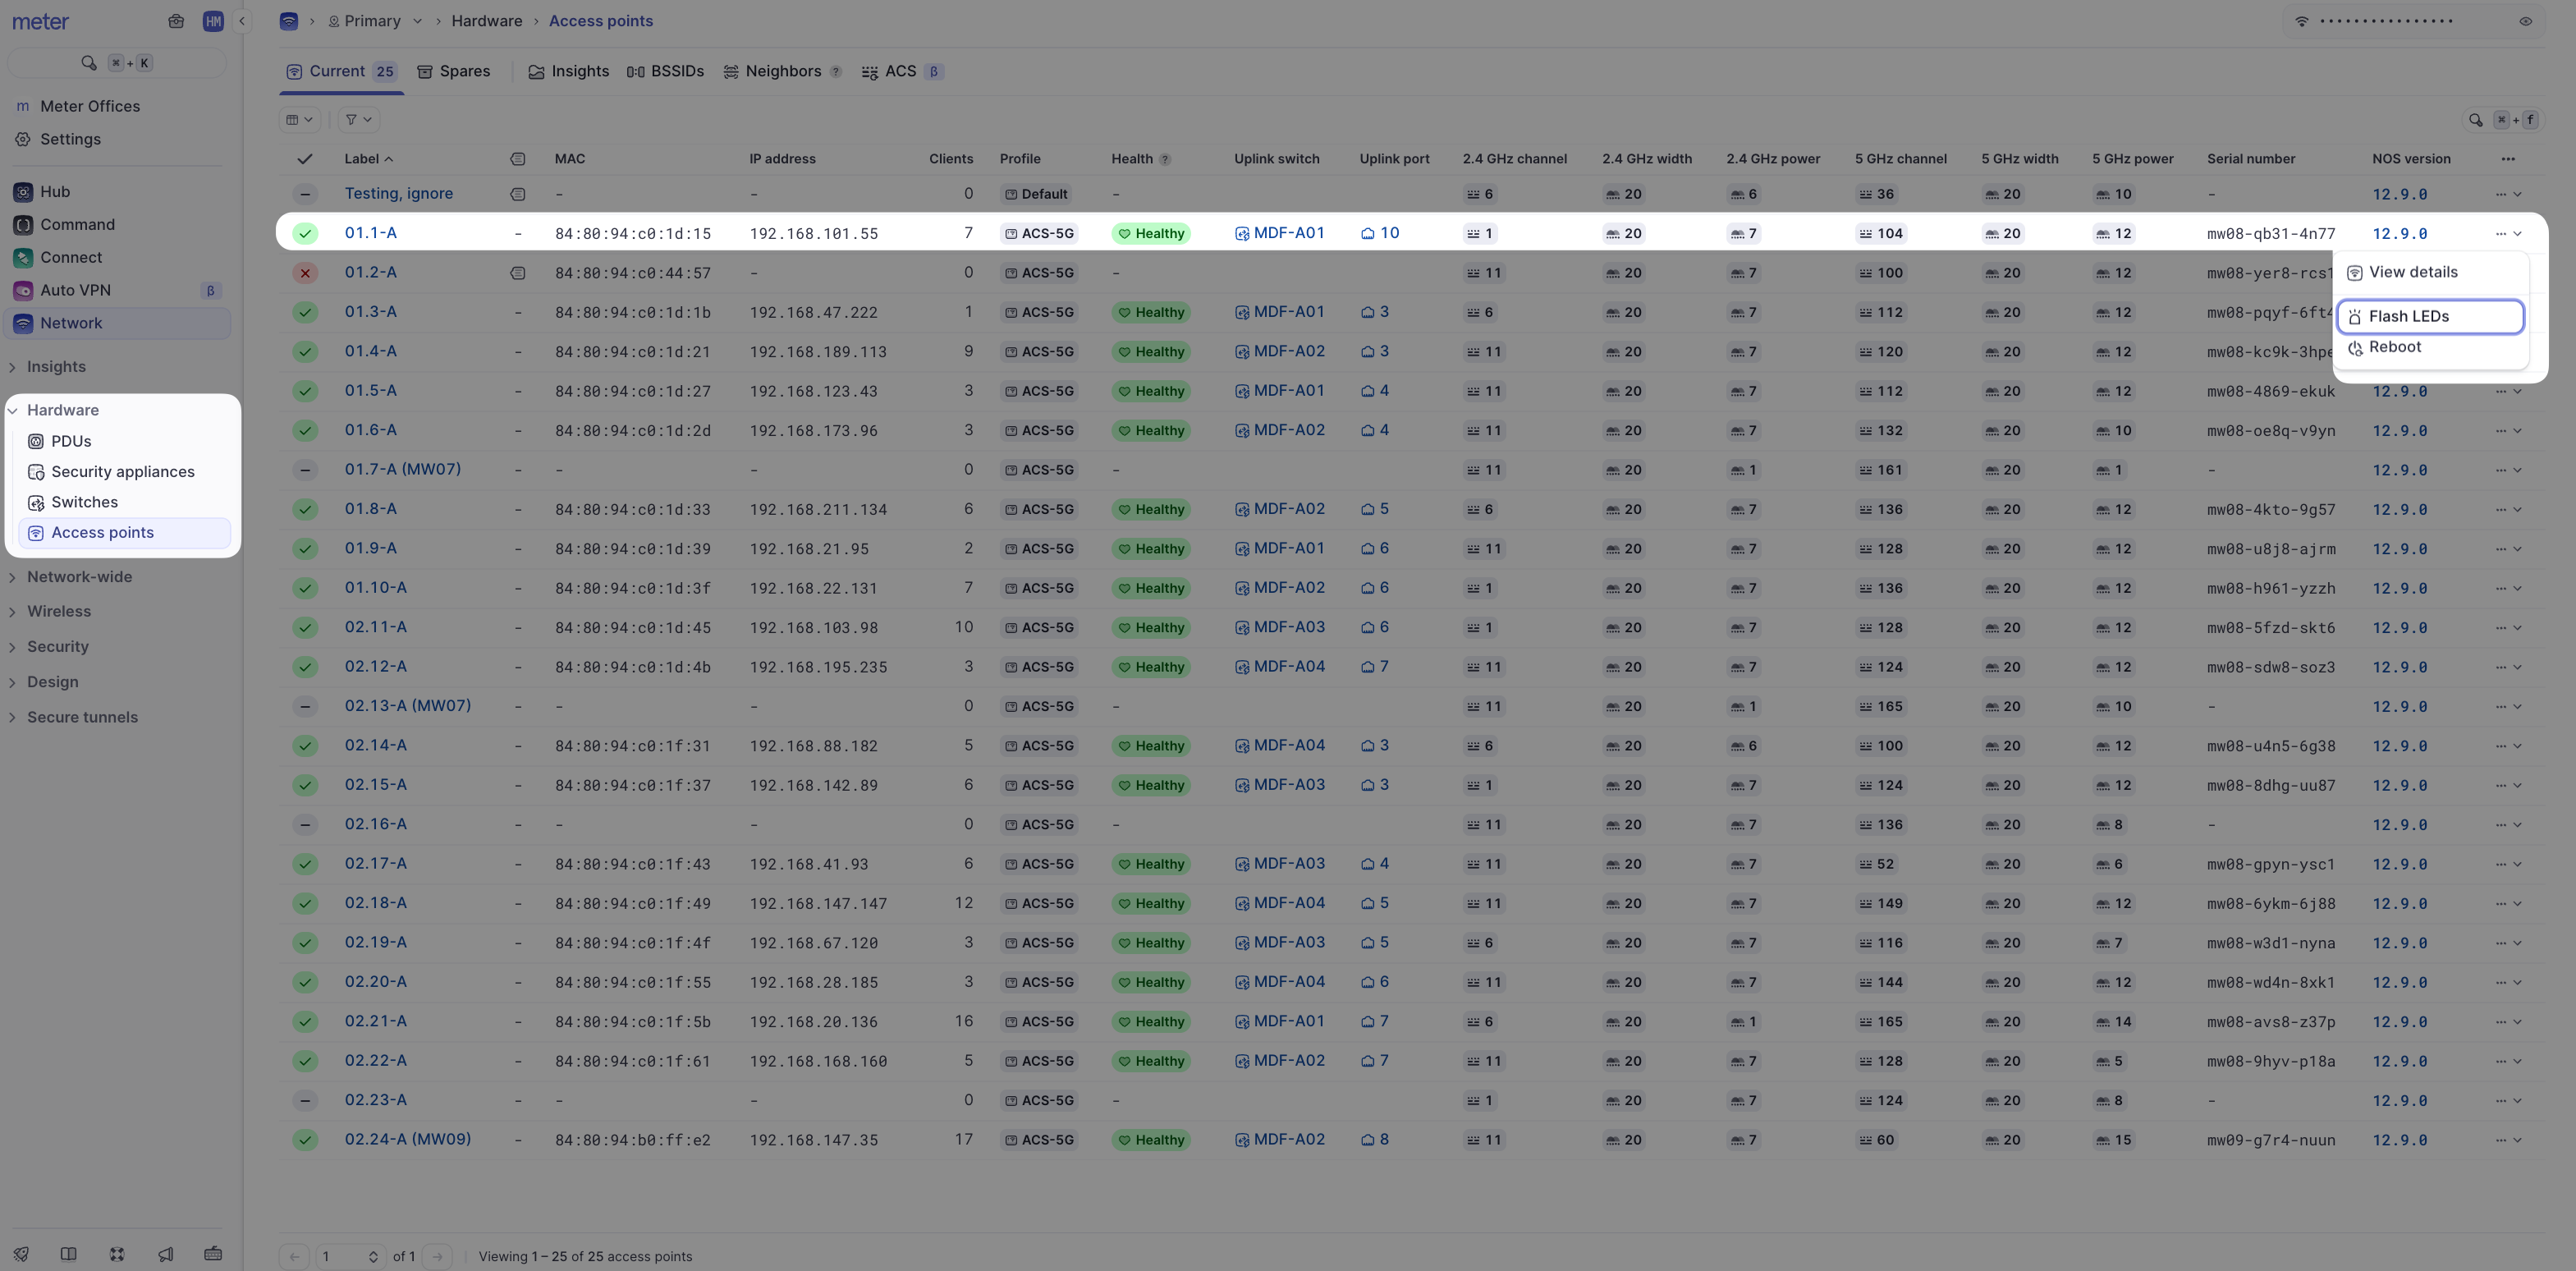The height and width of the screenshot is (1271, 2576).
Task: Open the filter dropdown above the table
Action: click(357, 119)
